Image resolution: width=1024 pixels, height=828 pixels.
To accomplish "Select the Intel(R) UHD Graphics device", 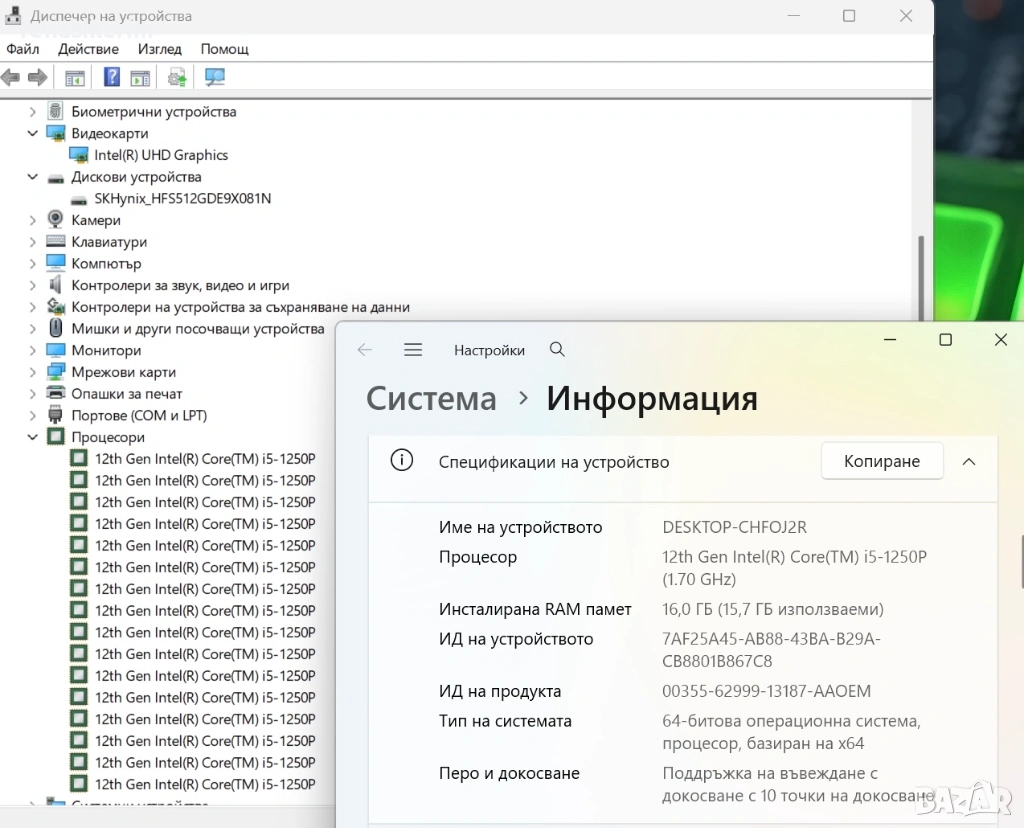I will (x=160, y=155).
